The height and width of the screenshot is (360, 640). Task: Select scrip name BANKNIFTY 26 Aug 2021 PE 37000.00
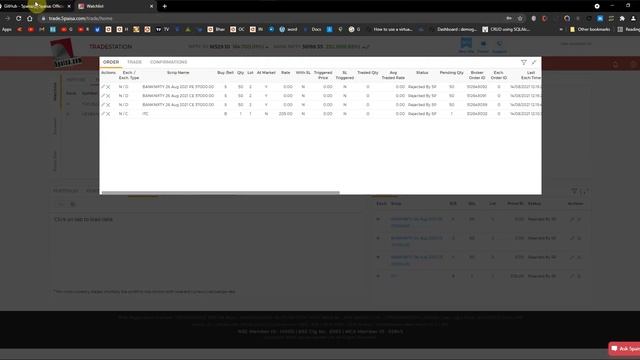178,87
